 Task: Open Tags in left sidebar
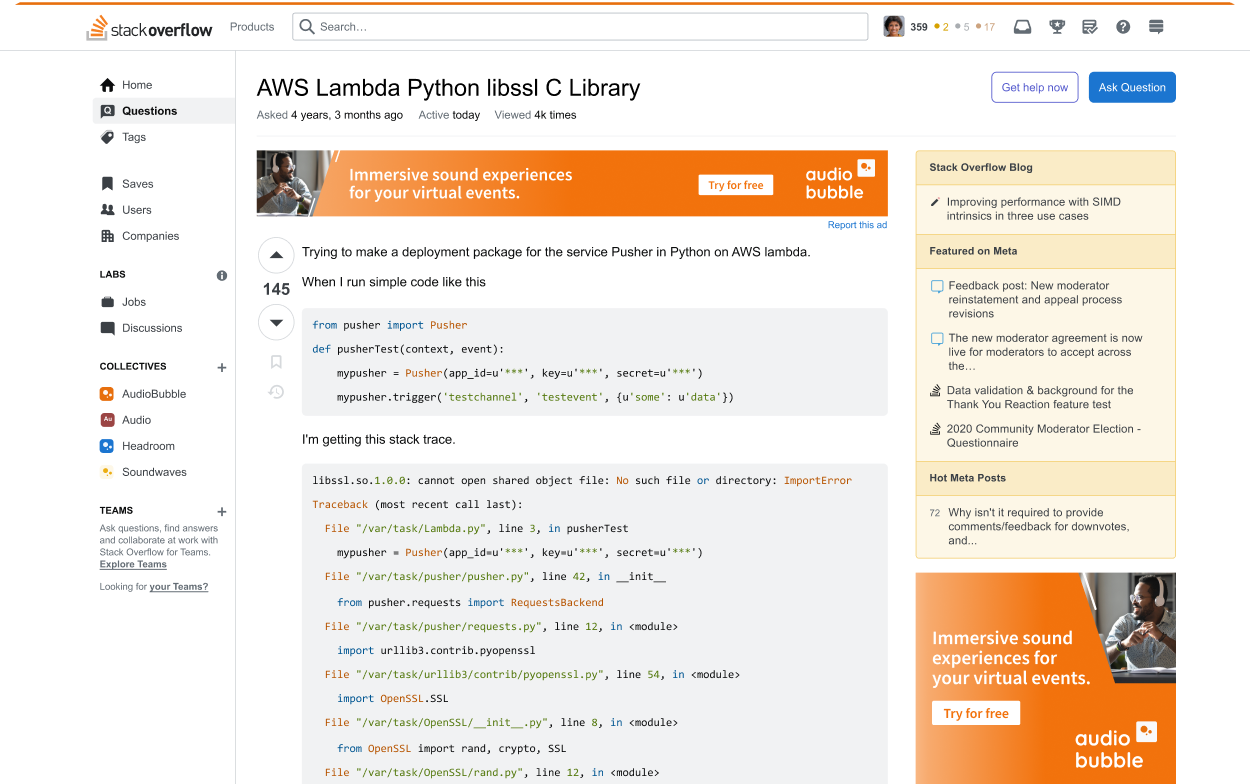point(164,137)
